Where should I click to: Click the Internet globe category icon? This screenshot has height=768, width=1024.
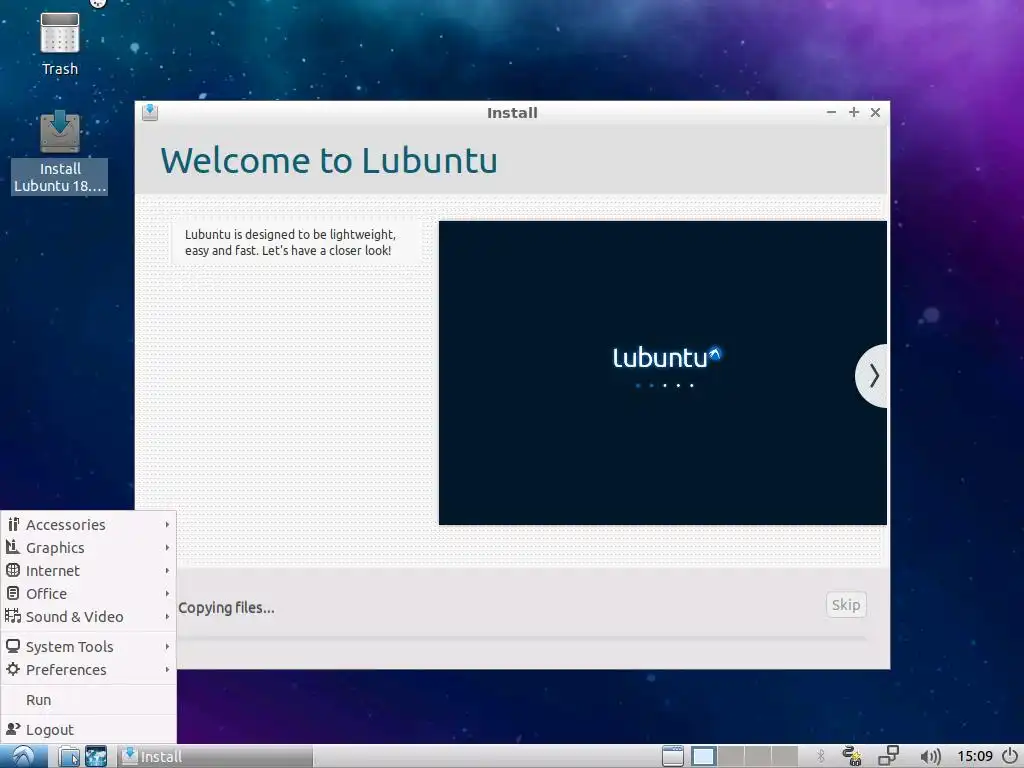click(x=13, y=570)
